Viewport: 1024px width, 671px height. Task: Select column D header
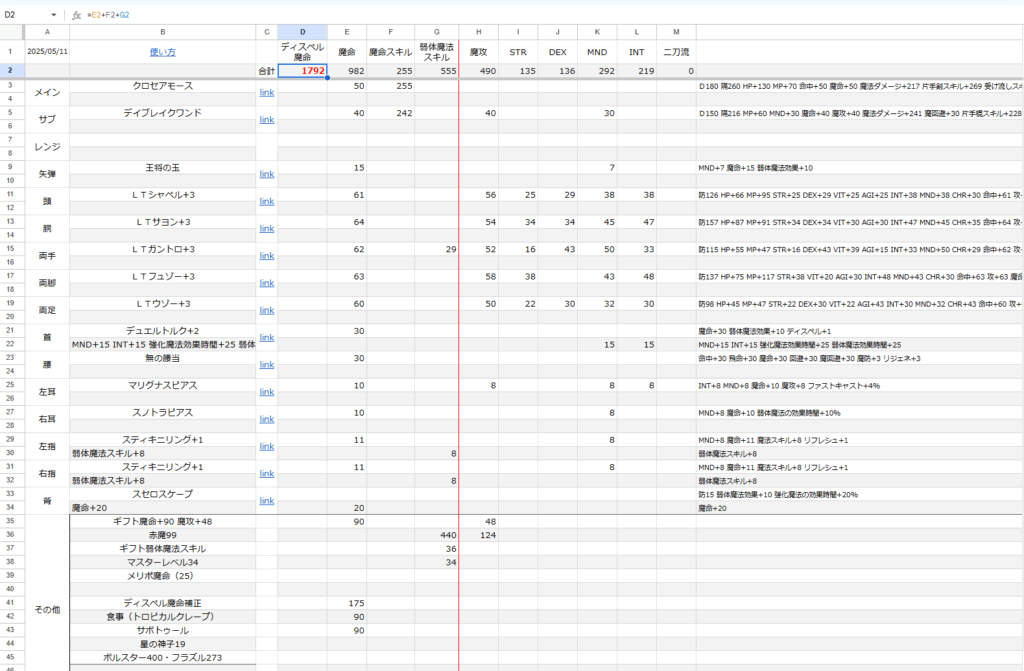tap(302, 32)
